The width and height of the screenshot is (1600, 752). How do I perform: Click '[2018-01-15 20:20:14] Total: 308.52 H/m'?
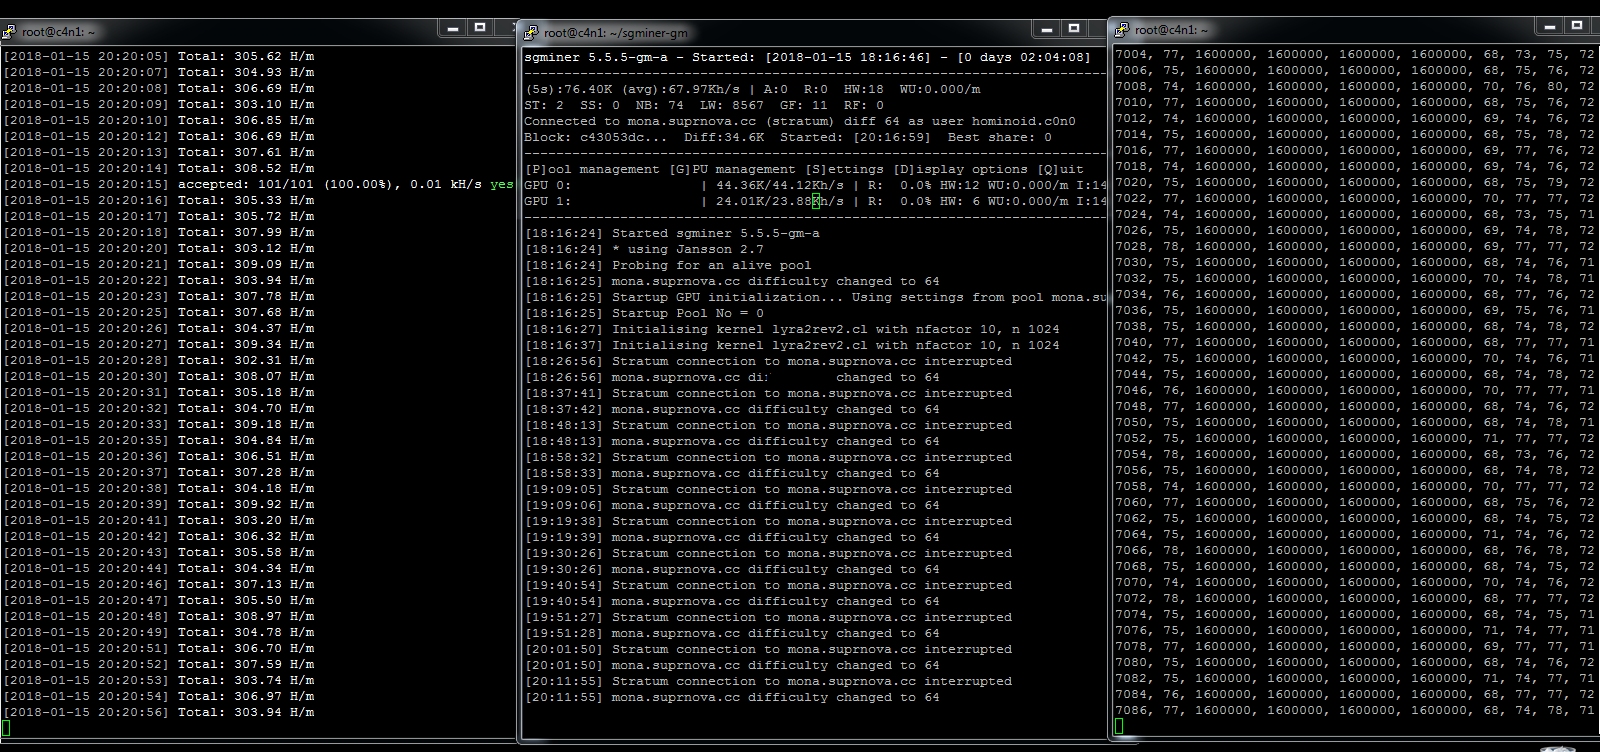coord(158,168)
